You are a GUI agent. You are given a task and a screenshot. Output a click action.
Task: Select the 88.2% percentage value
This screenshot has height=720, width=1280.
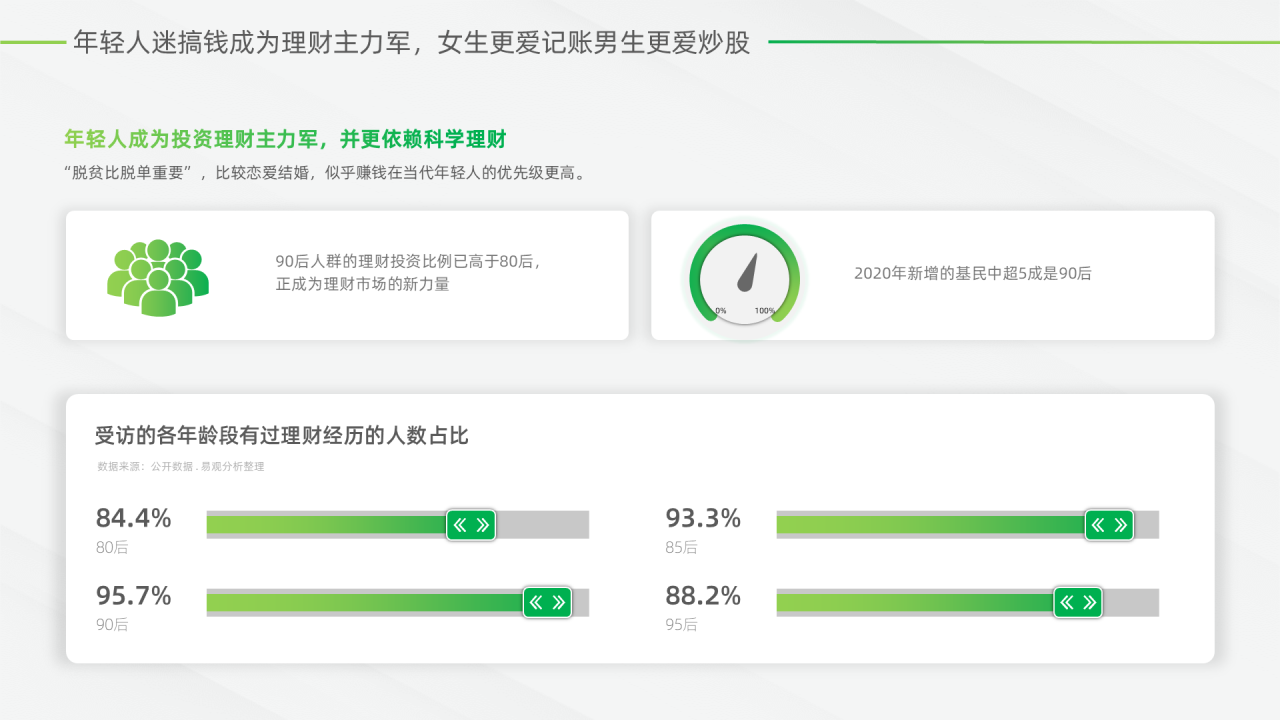[703, 596]
